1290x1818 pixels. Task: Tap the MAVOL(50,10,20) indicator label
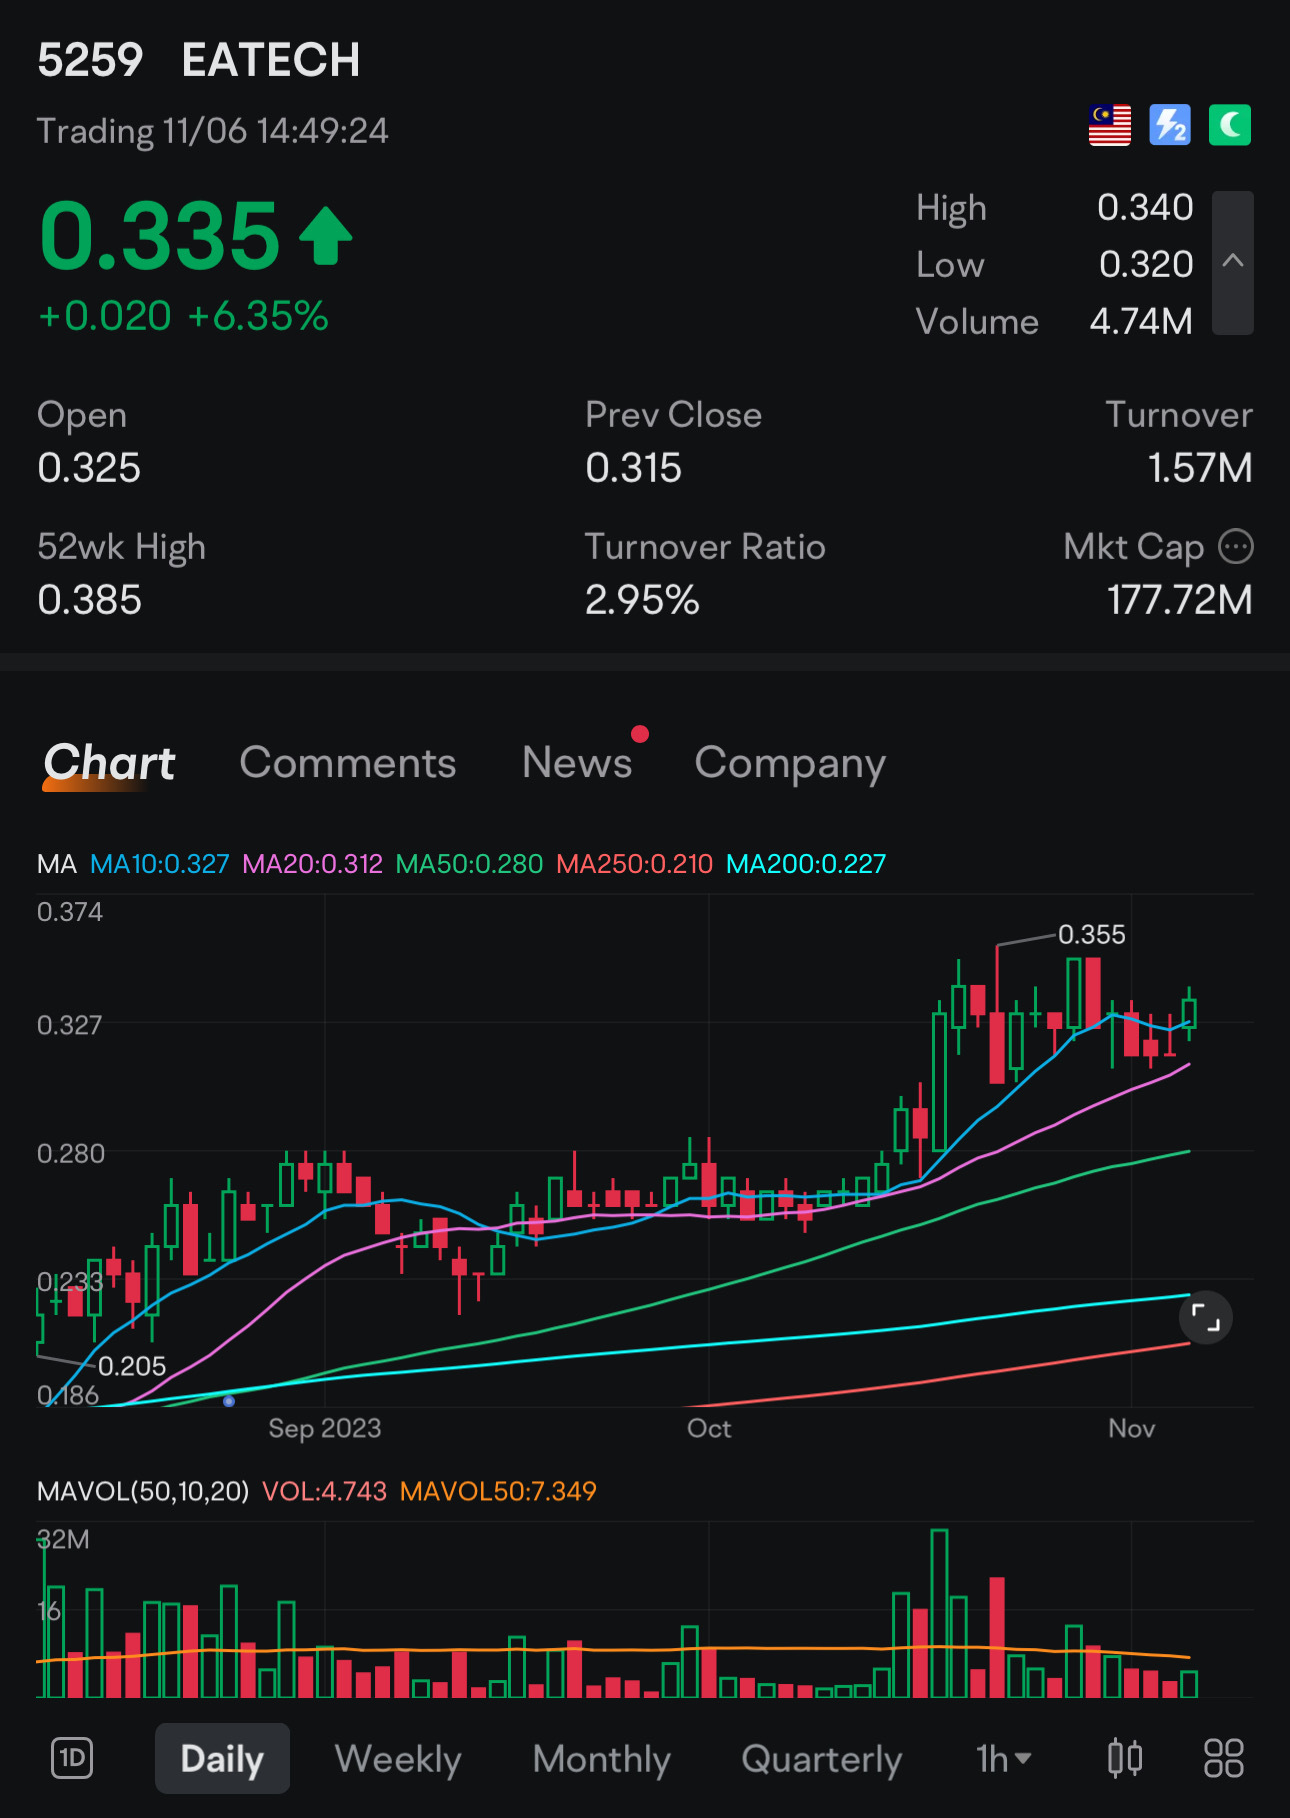click(x=143, y=1491)
